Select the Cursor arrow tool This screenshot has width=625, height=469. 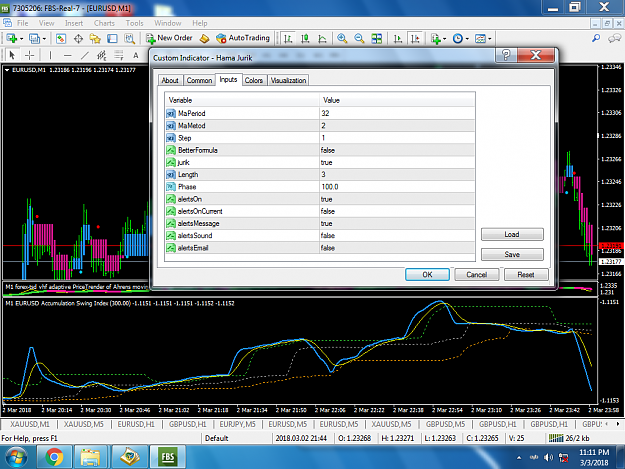pyautogui.click(x=12, y=55)
